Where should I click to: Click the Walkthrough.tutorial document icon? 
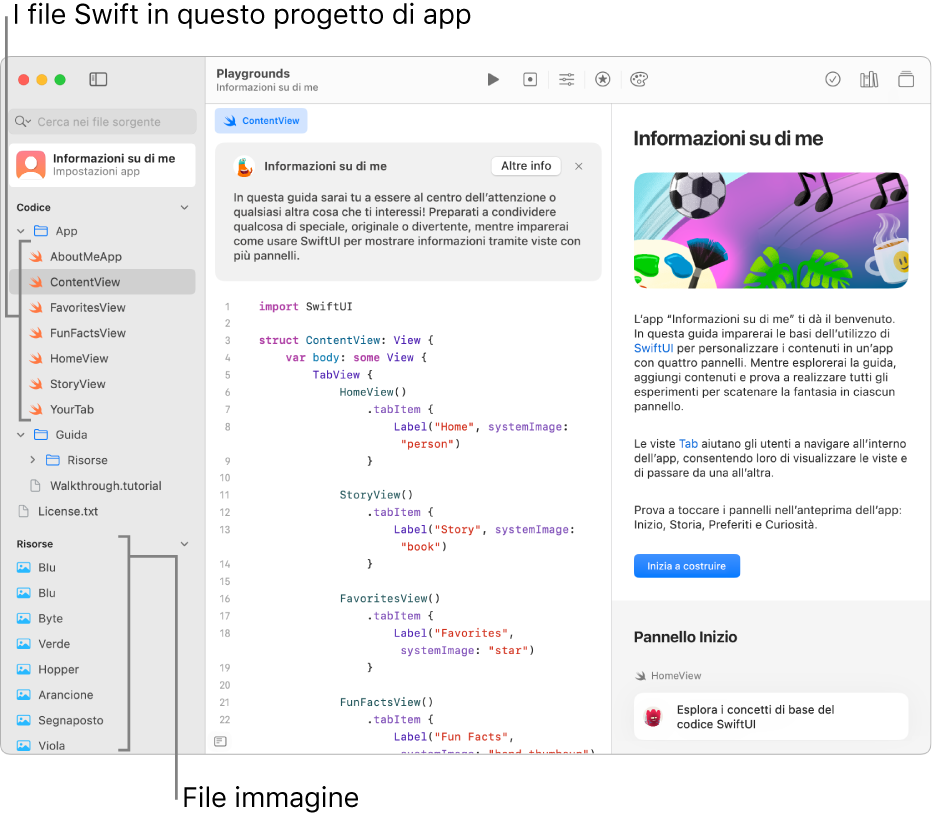tap(36, 485)
